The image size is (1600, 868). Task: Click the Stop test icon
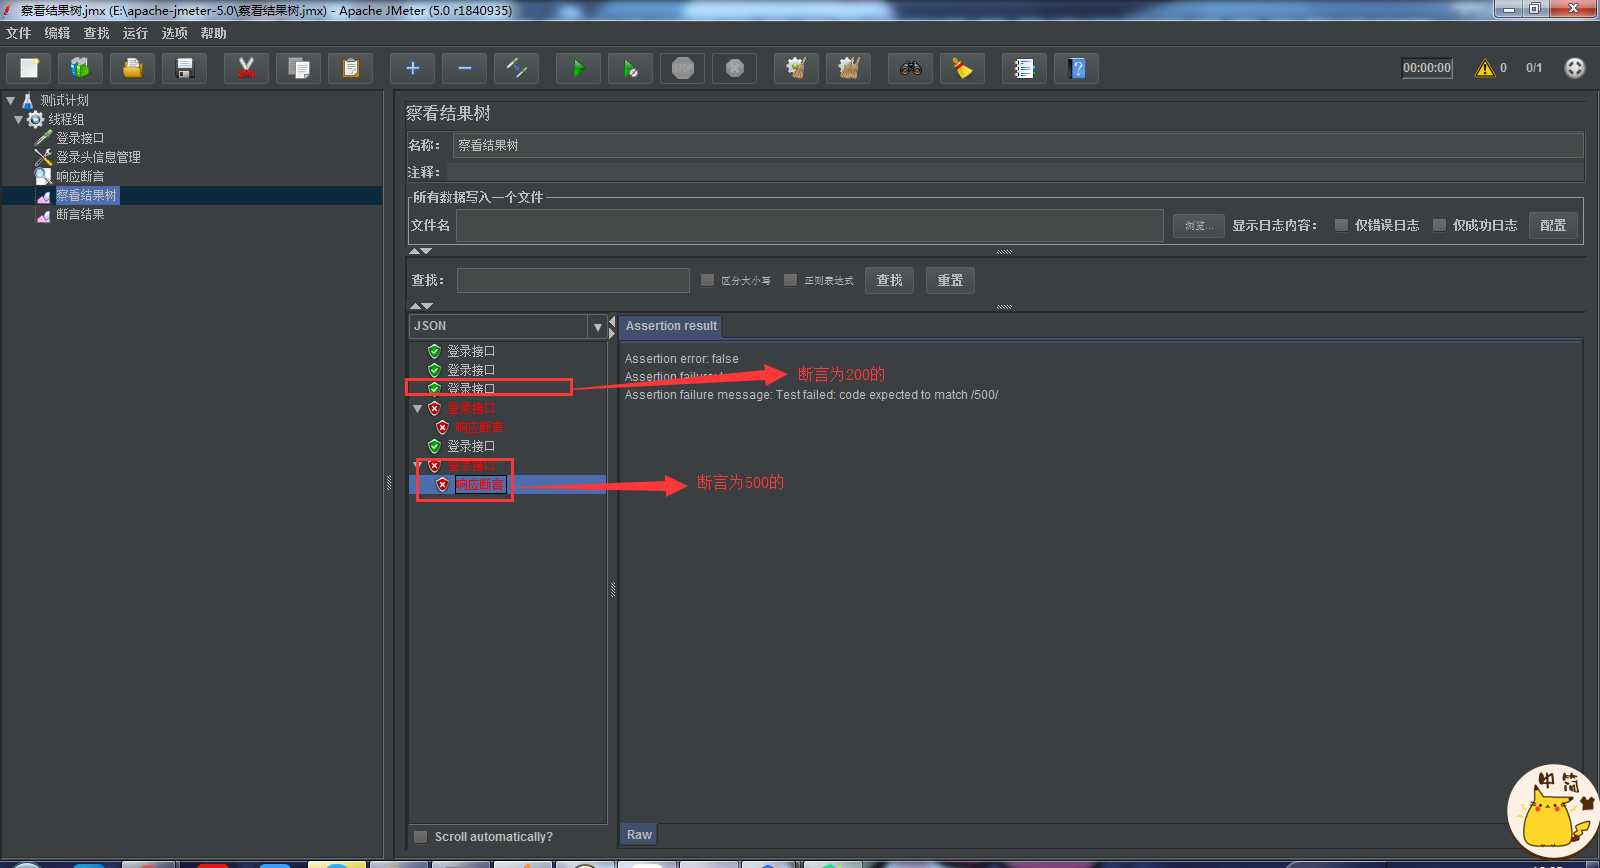pyautogui.click(x=683, y=68)
